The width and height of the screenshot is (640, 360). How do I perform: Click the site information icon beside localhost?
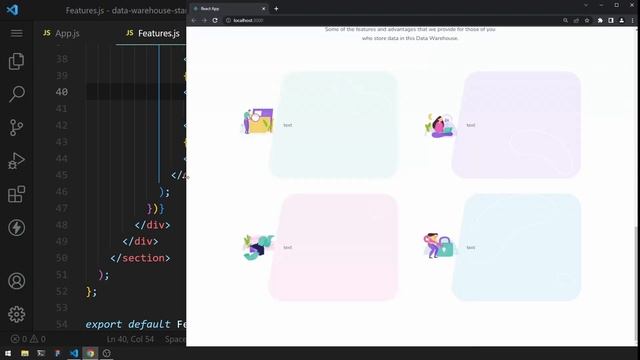click(229, 20)
